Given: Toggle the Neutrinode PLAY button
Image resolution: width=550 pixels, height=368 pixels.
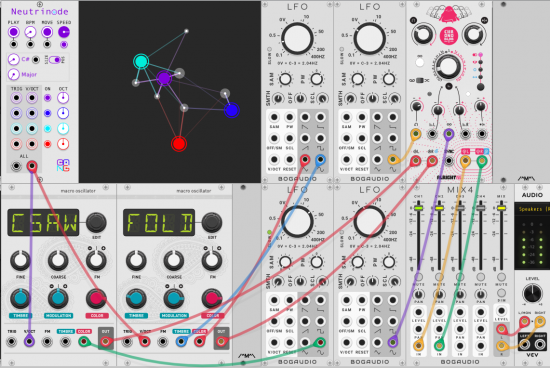Looking at the screenshot, I should [x=13, y=32].
